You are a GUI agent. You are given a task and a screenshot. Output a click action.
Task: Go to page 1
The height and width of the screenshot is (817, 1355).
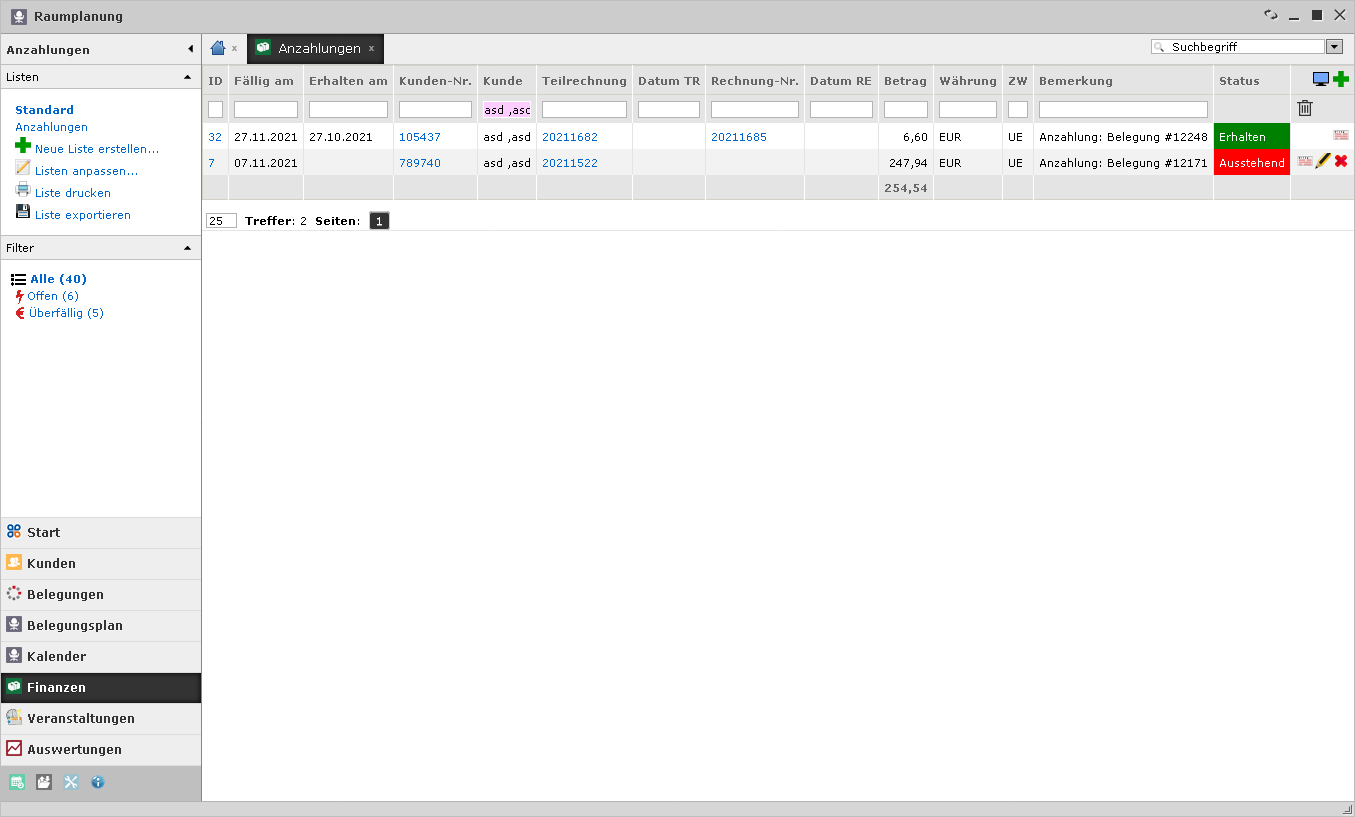click(x=379, y=221)
